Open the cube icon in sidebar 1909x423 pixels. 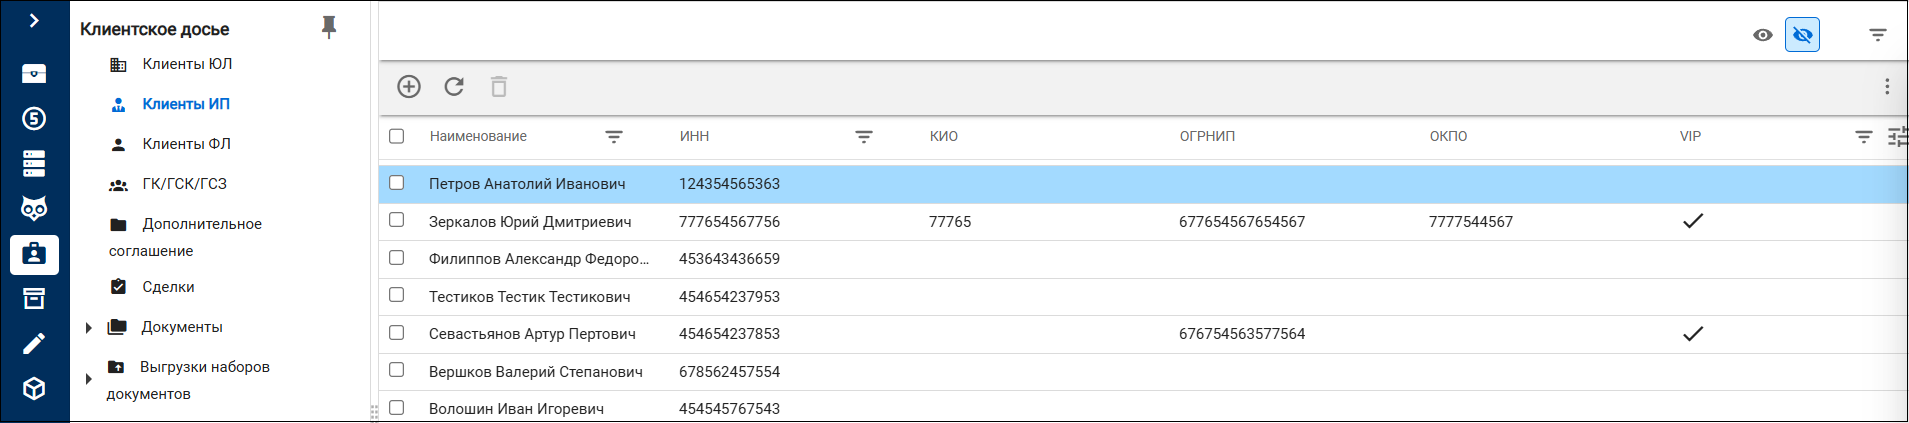[34, 388]
